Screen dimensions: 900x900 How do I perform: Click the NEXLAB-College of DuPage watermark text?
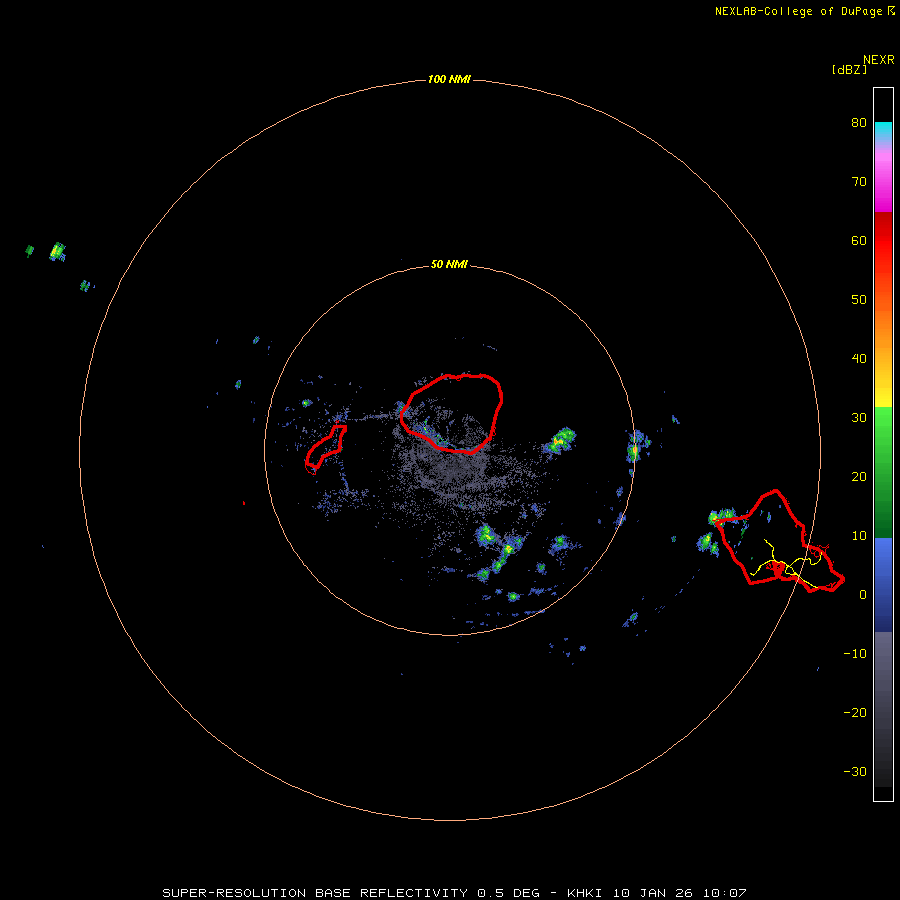(804, 11)
